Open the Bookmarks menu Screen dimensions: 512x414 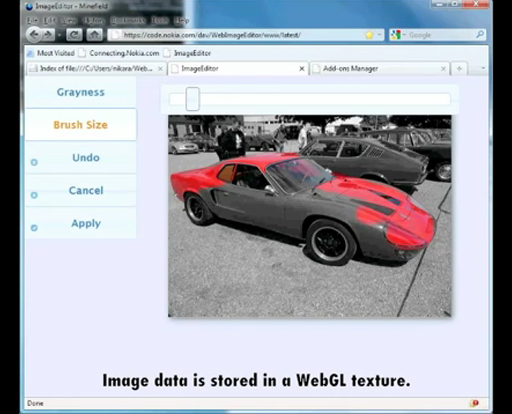(128, 21)
